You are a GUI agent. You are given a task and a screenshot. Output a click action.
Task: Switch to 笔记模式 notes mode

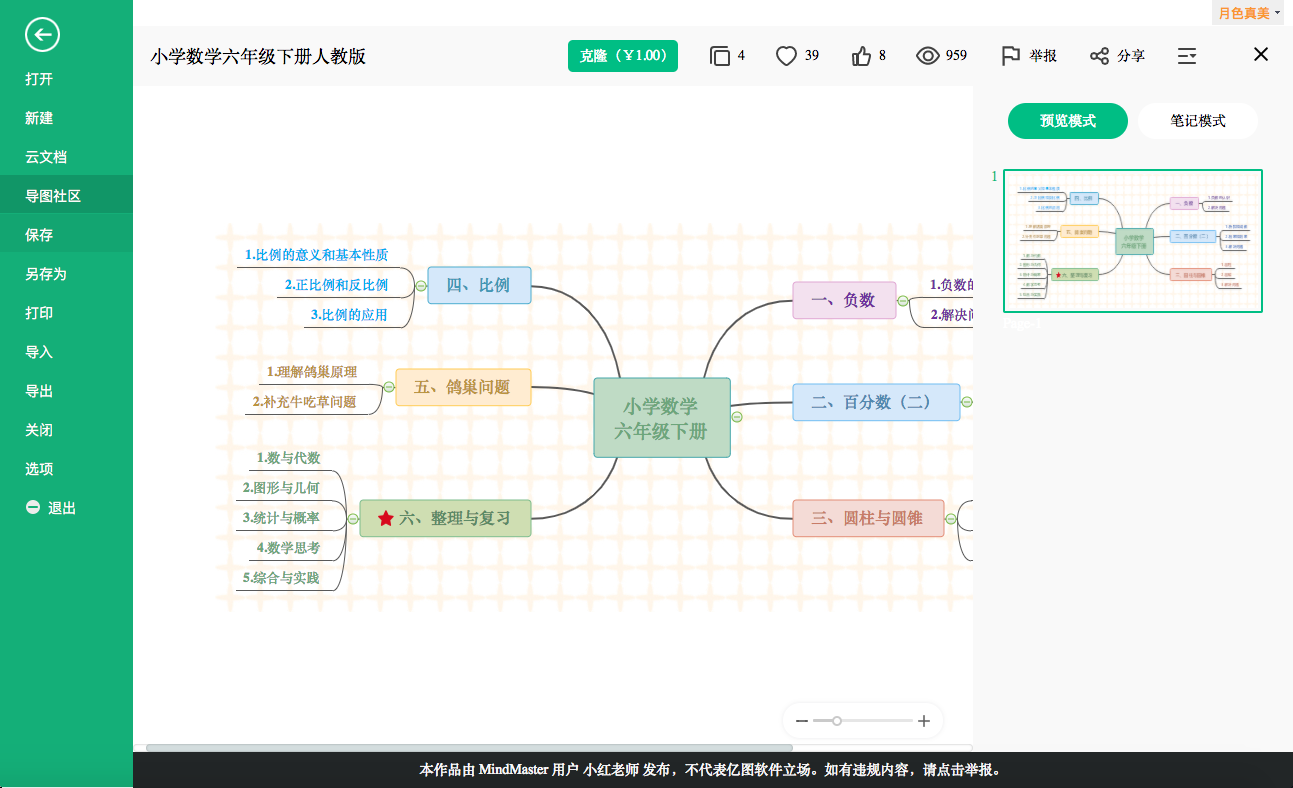1198,121
